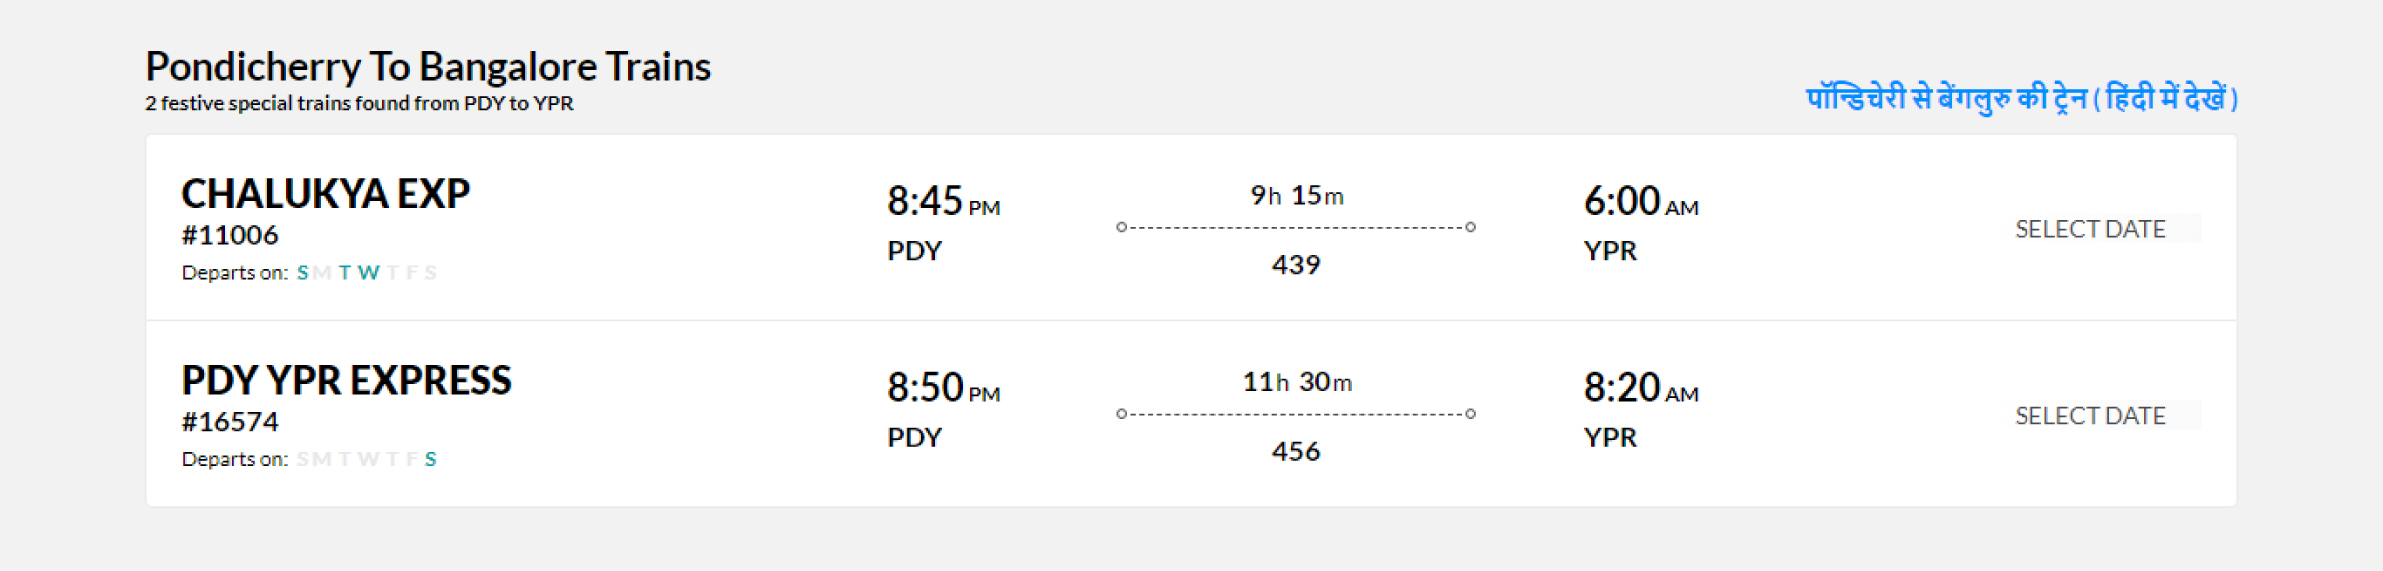This screenshot has width=2383, height=571.
Task: Click the 8:50 PM departure time
Action: click(x=943, y=387)
